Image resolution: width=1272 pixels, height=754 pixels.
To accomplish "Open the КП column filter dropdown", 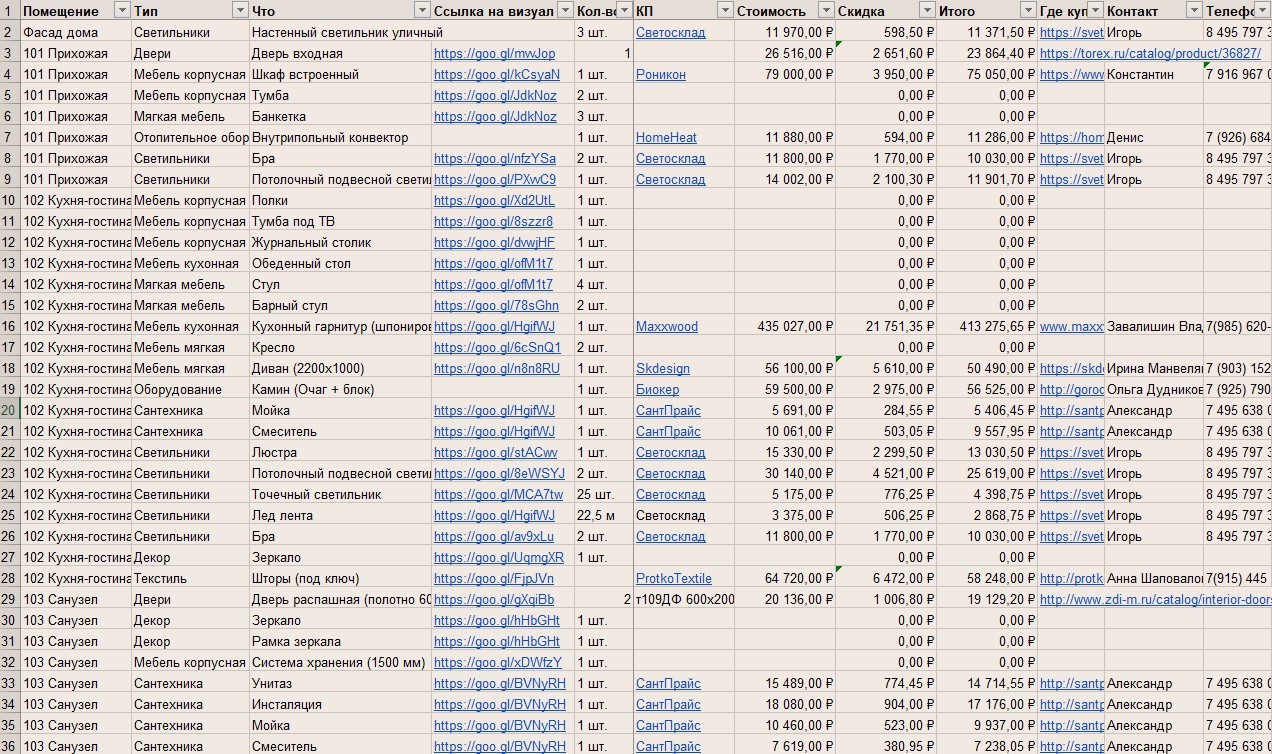I will pos(725,10).
